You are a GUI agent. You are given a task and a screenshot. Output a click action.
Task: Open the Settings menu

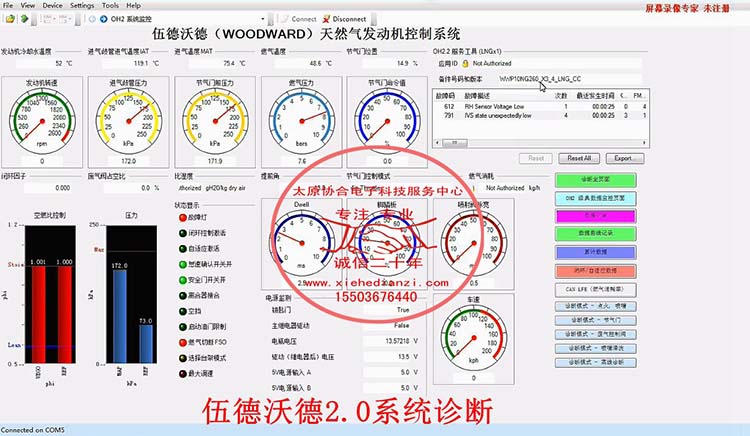click(82, 5)
